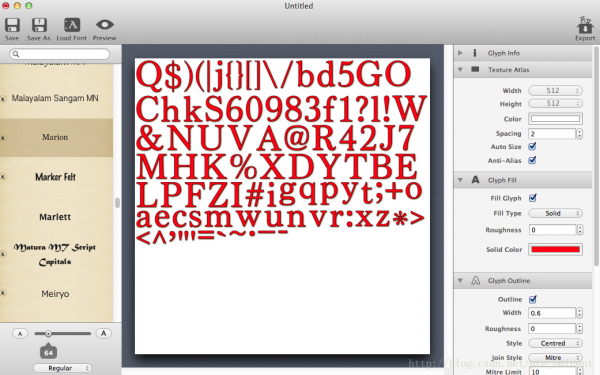The height and width of the screenshot is (375, 600).
Task: Click the Save As toolbar icon
Action: click(x=39, y=26)
